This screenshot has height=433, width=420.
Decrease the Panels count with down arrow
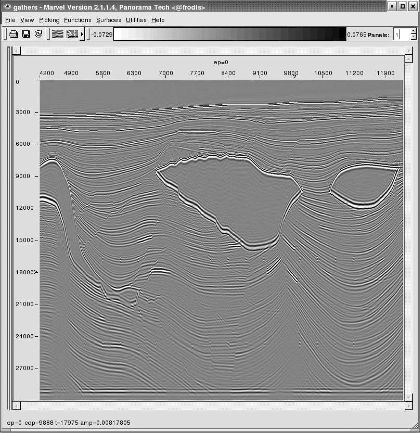coord(413,37)
